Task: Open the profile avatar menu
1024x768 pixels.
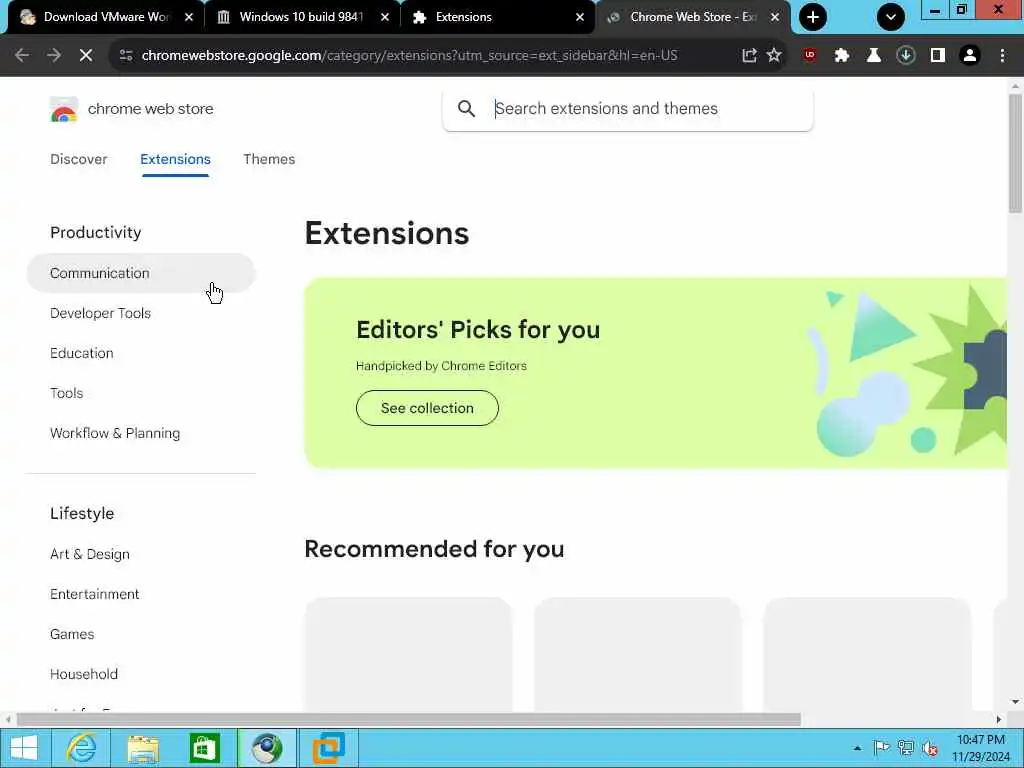Action: pyautogui.click(x=970, y=56)
